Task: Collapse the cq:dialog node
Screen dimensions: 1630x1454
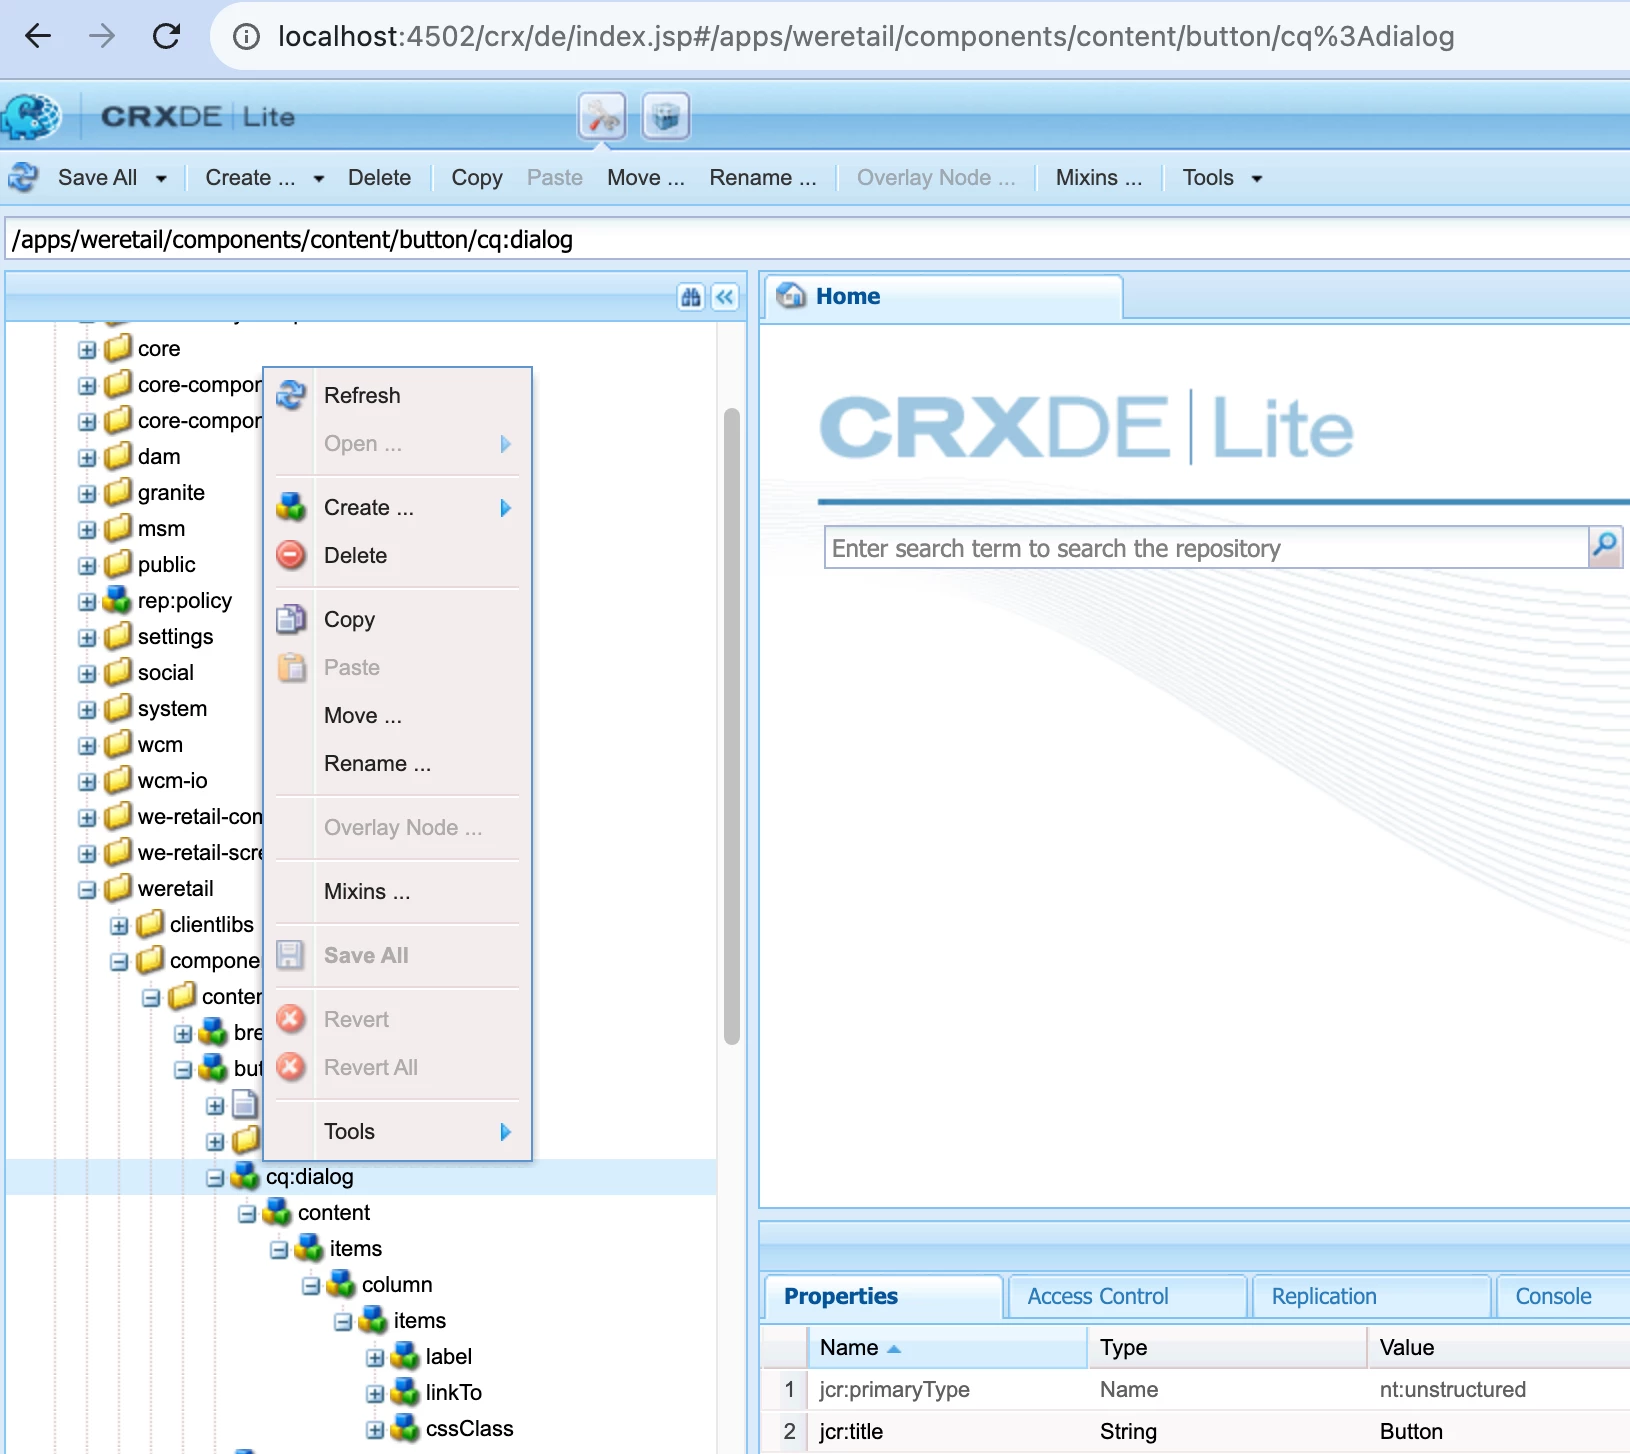Action: point(215,1178)
